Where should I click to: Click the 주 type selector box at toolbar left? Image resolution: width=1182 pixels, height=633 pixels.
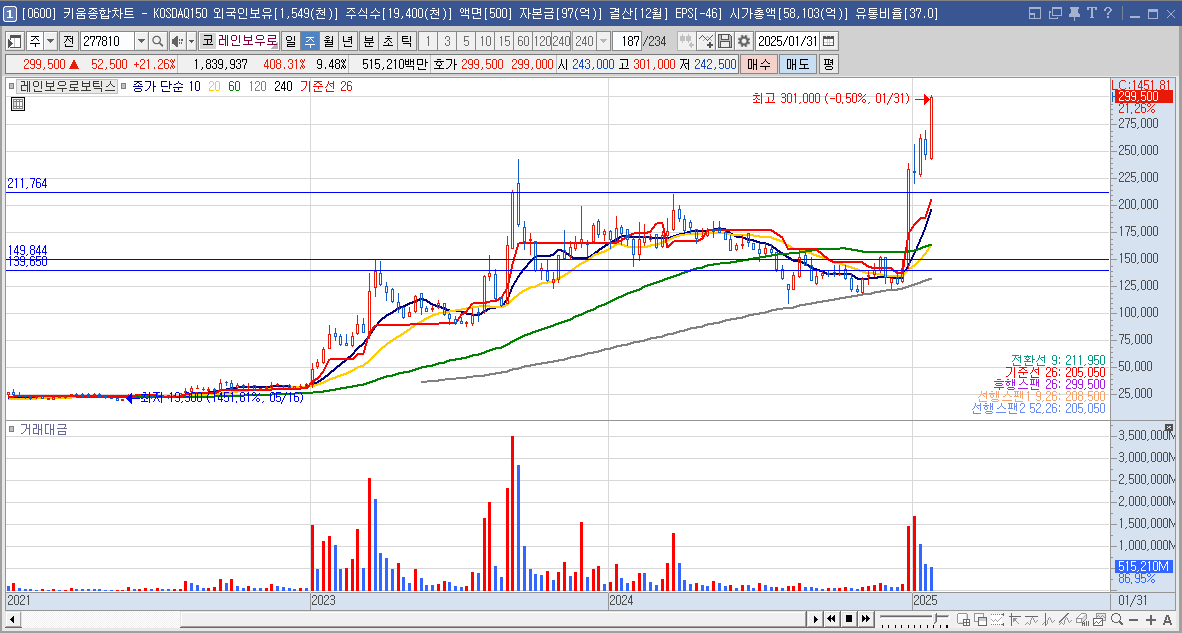point(34,41)
